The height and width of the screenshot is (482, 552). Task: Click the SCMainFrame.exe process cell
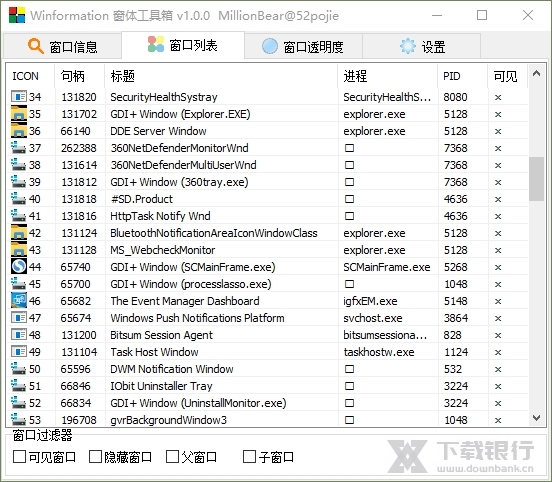point(387,267)
